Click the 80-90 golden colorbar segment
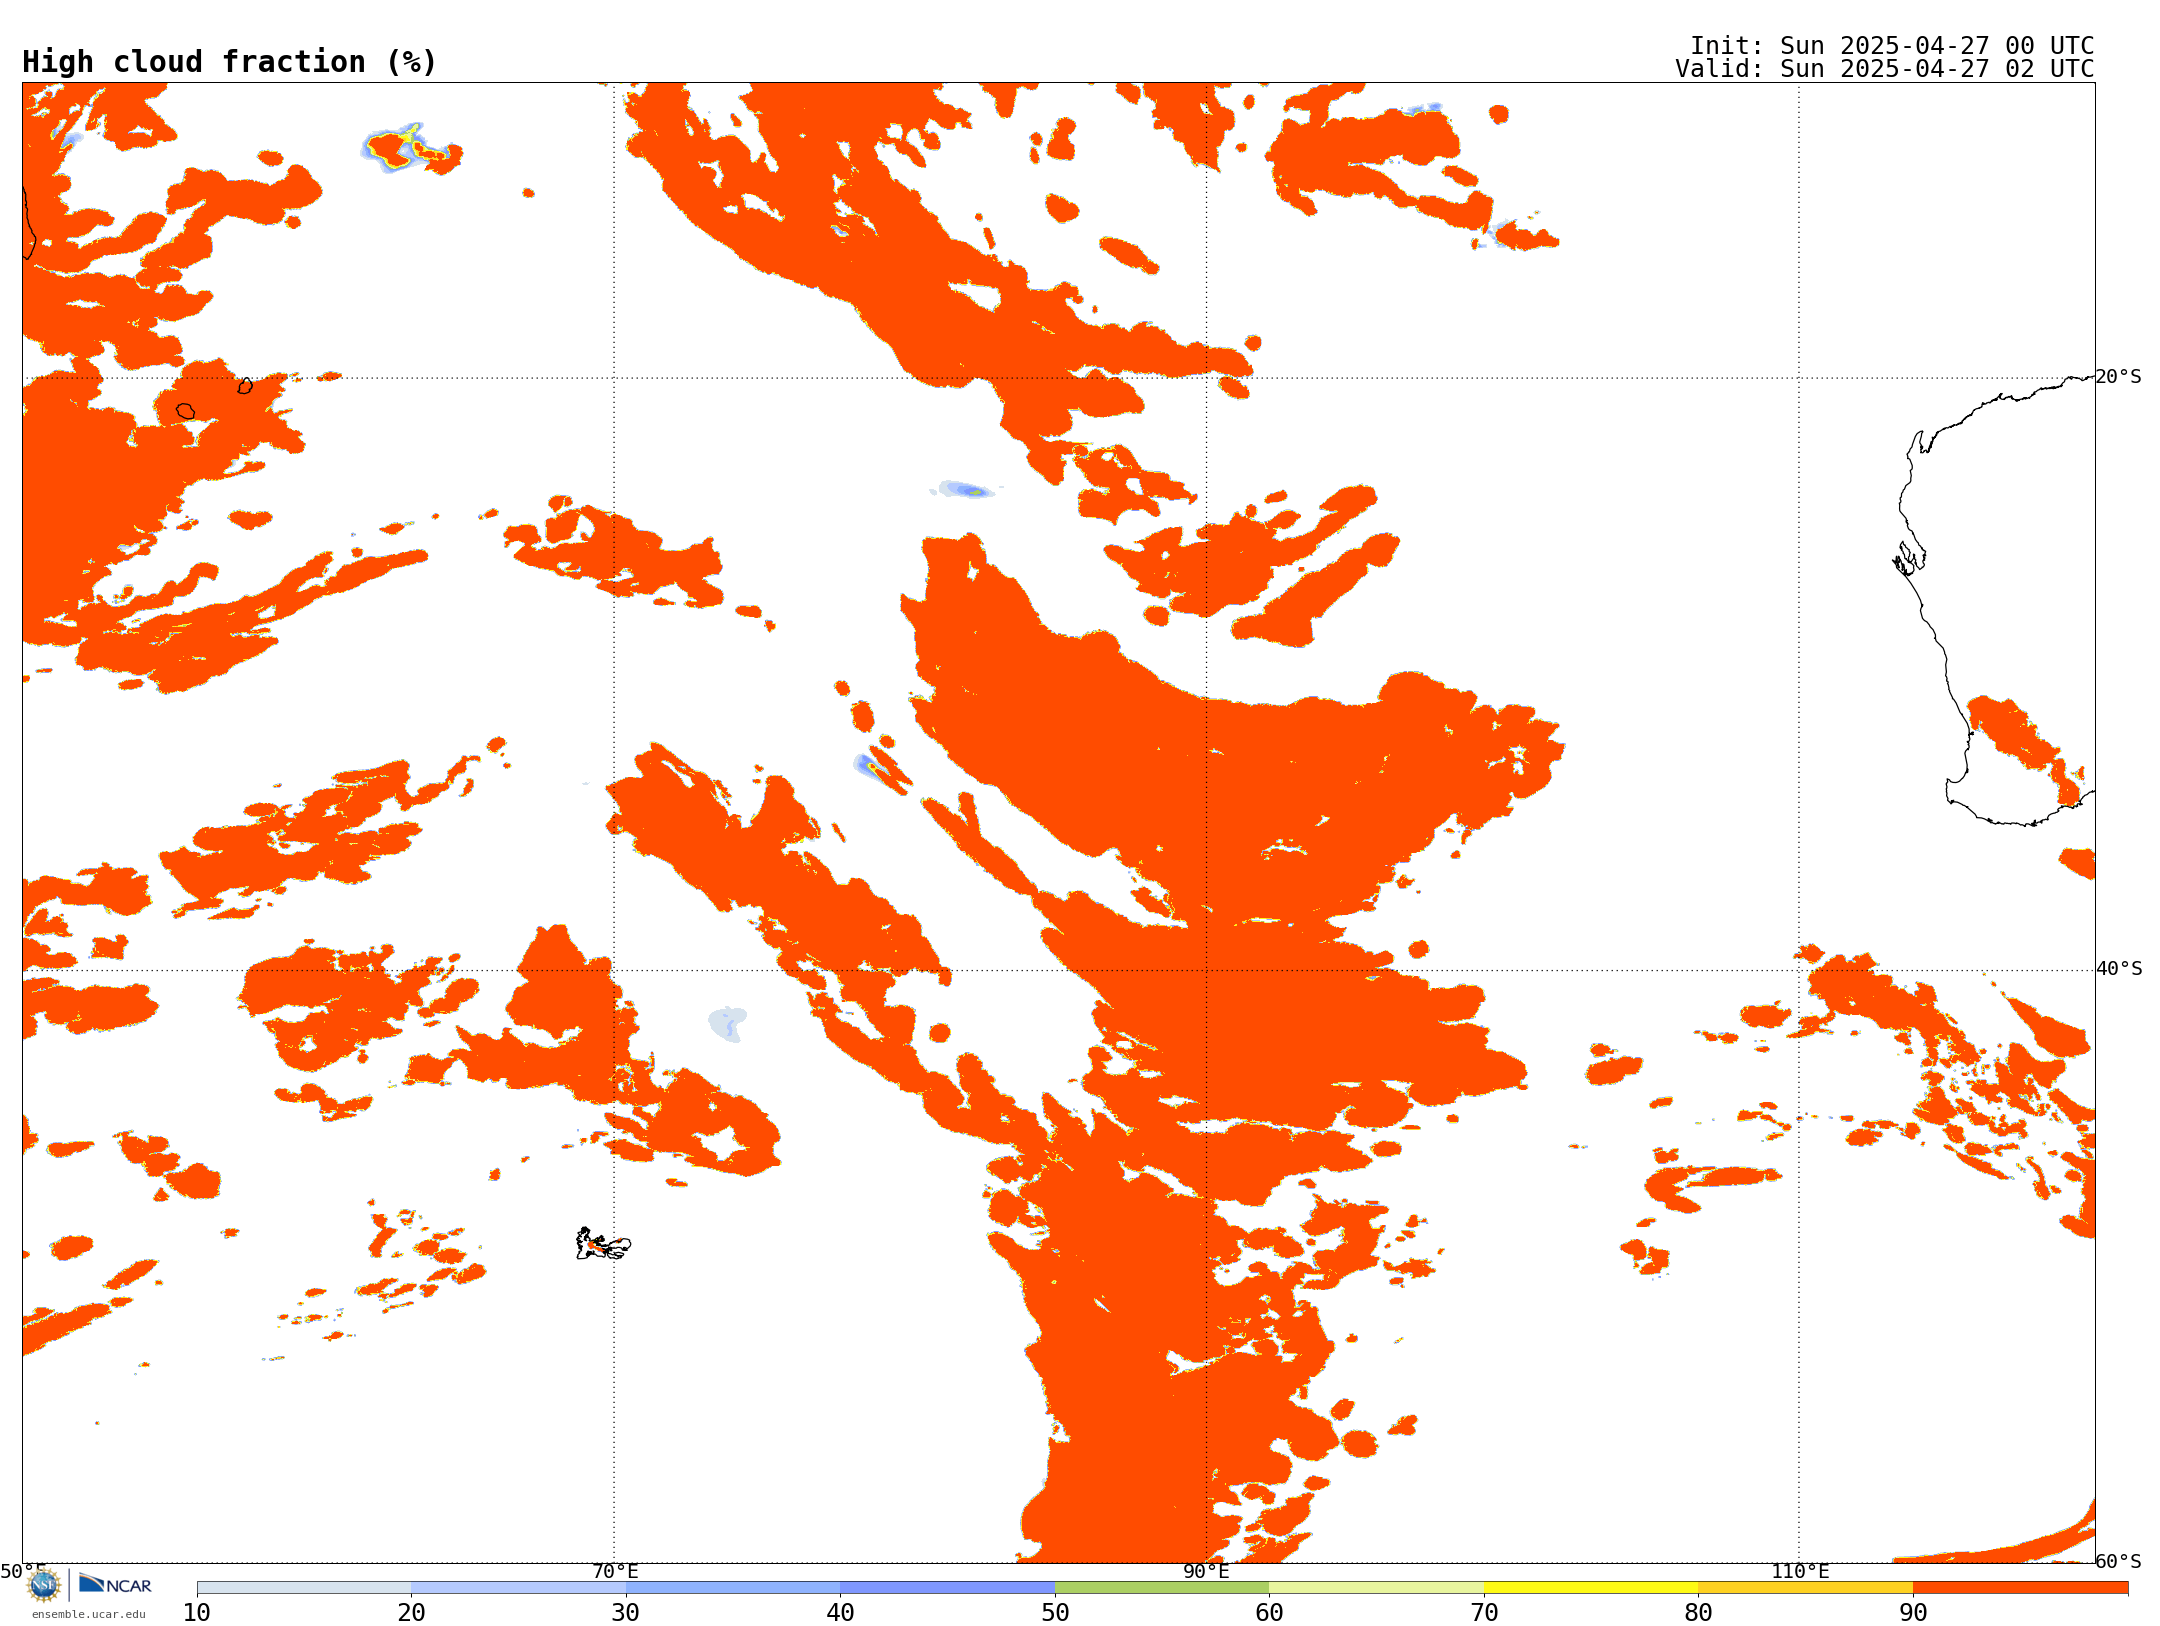The width and height of the screenshot is (2160, 1626). coord(1805,1588)
